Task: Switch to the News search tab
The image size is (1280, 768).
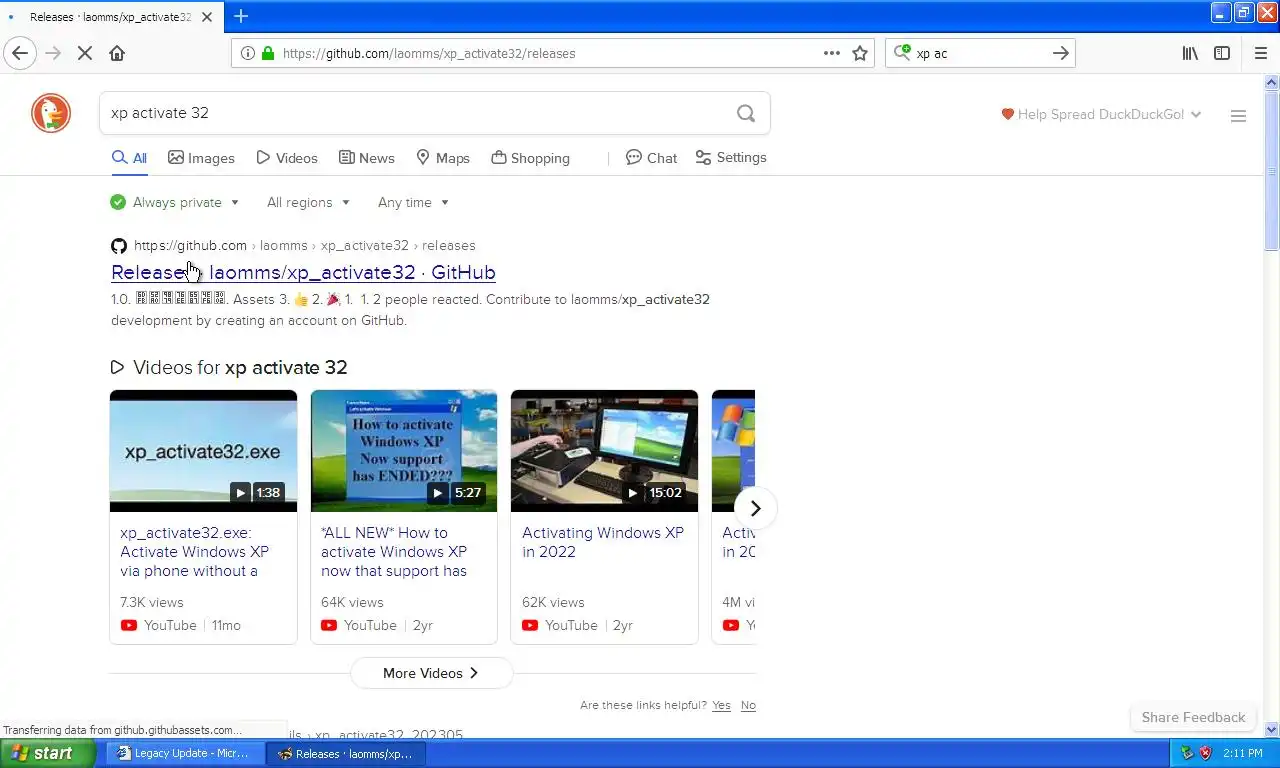Action: point(367,158)
